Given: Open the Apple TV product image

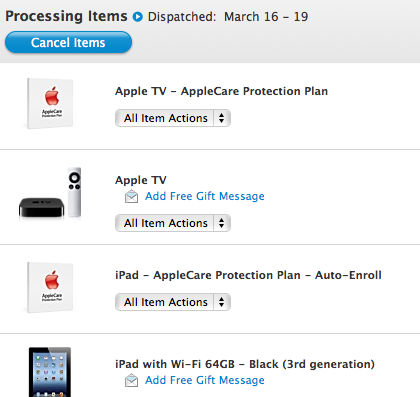Looking at the screenshot, I should pyautogui.click(x=50, y=193).
